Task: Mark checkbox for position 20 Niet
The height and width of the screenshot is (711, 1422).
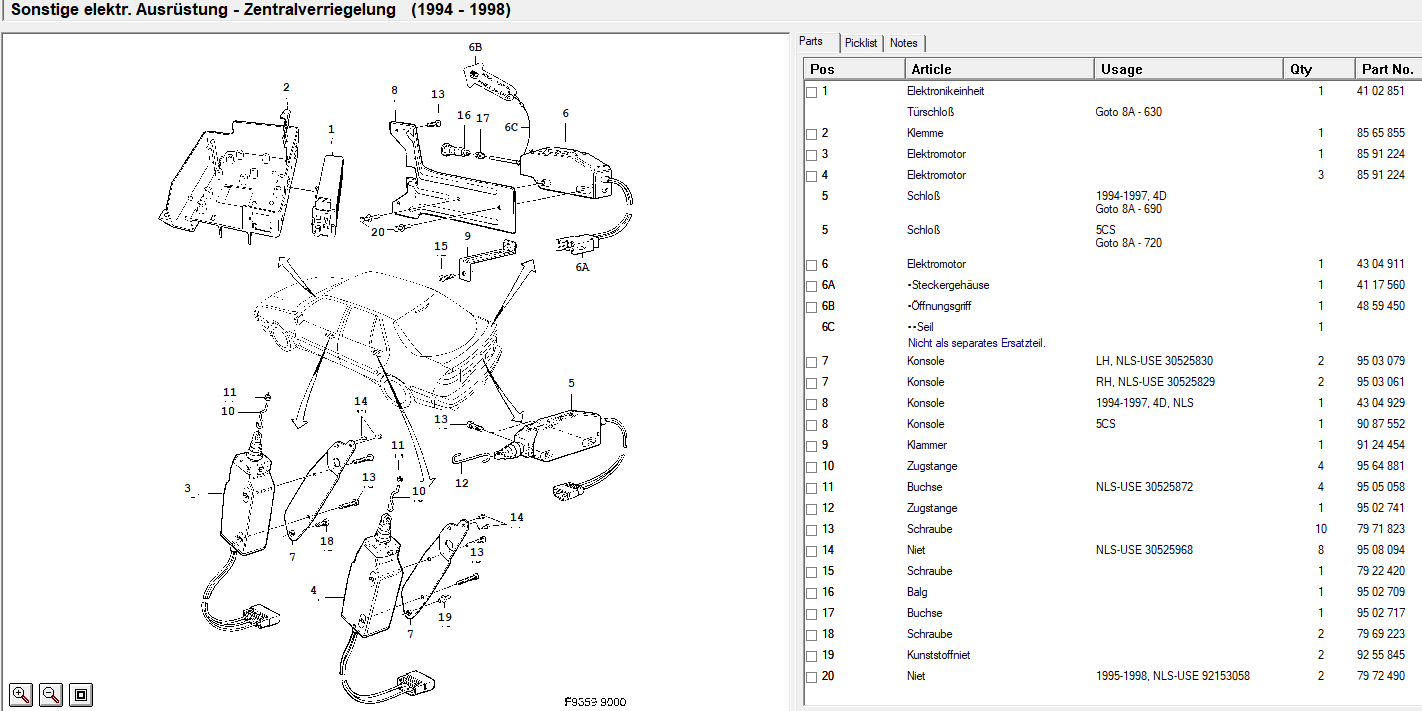Action: (x=811, y=677)
